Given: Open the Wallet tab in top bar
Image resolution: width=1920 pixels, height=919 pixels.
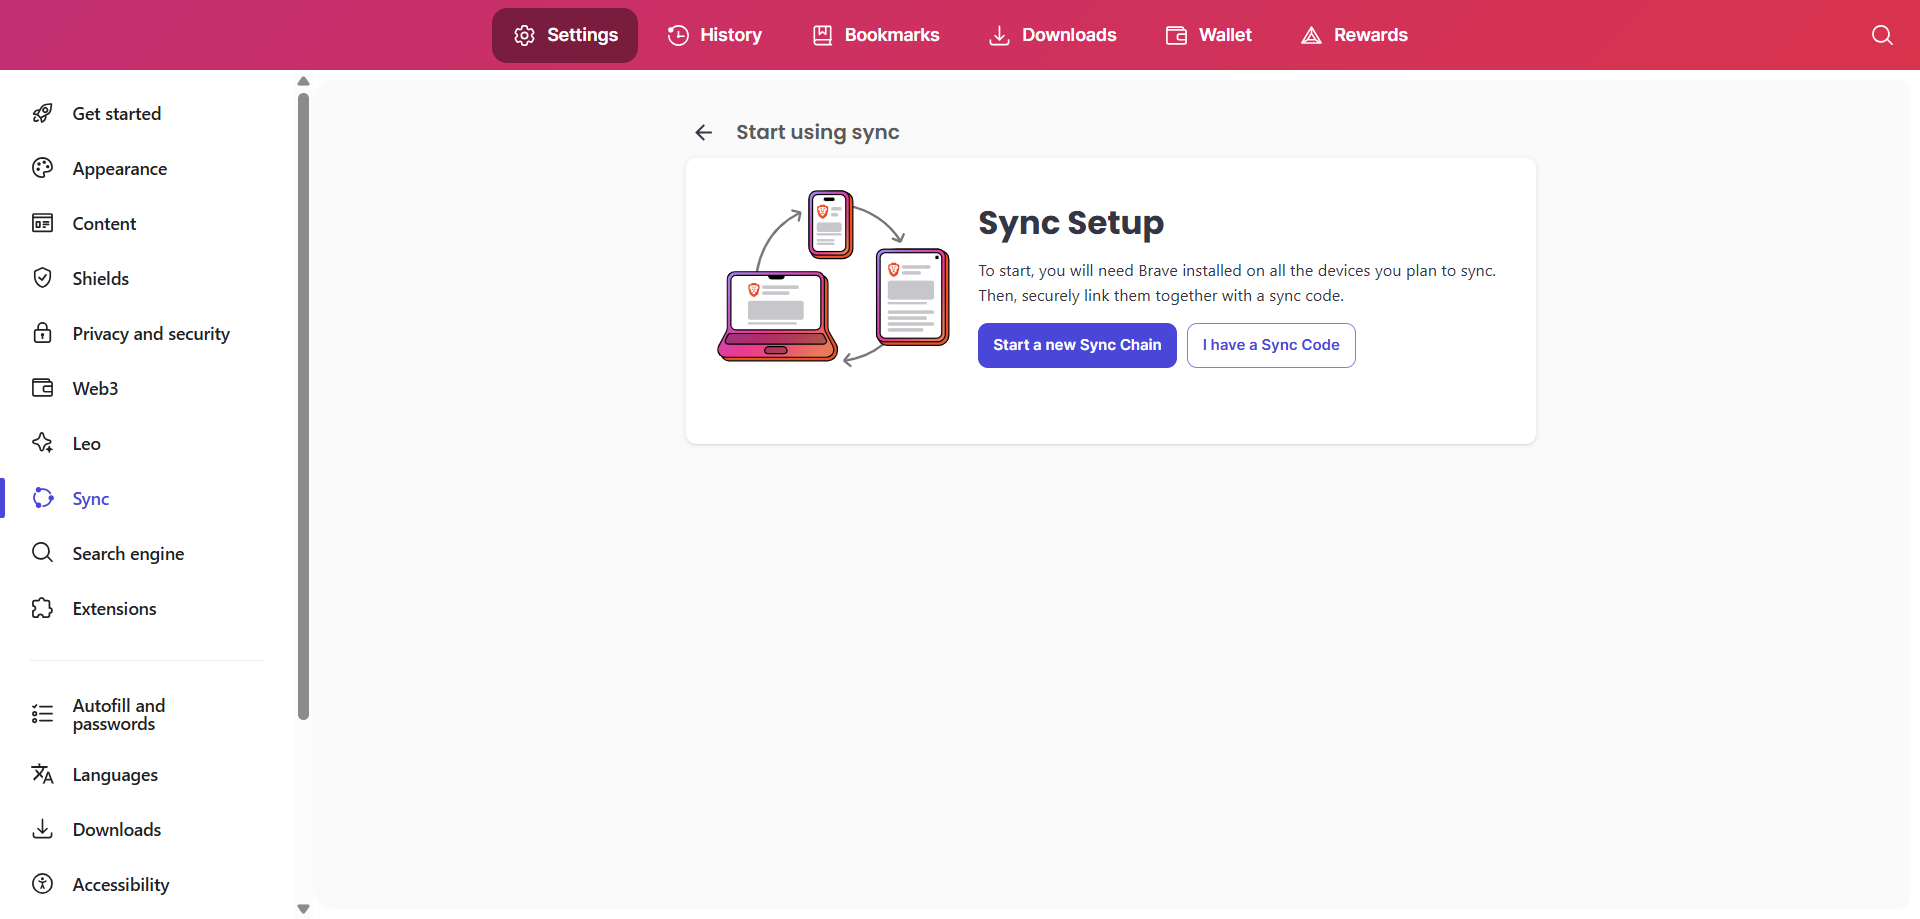Looking at the screenshot, I should coord(1208,35).
